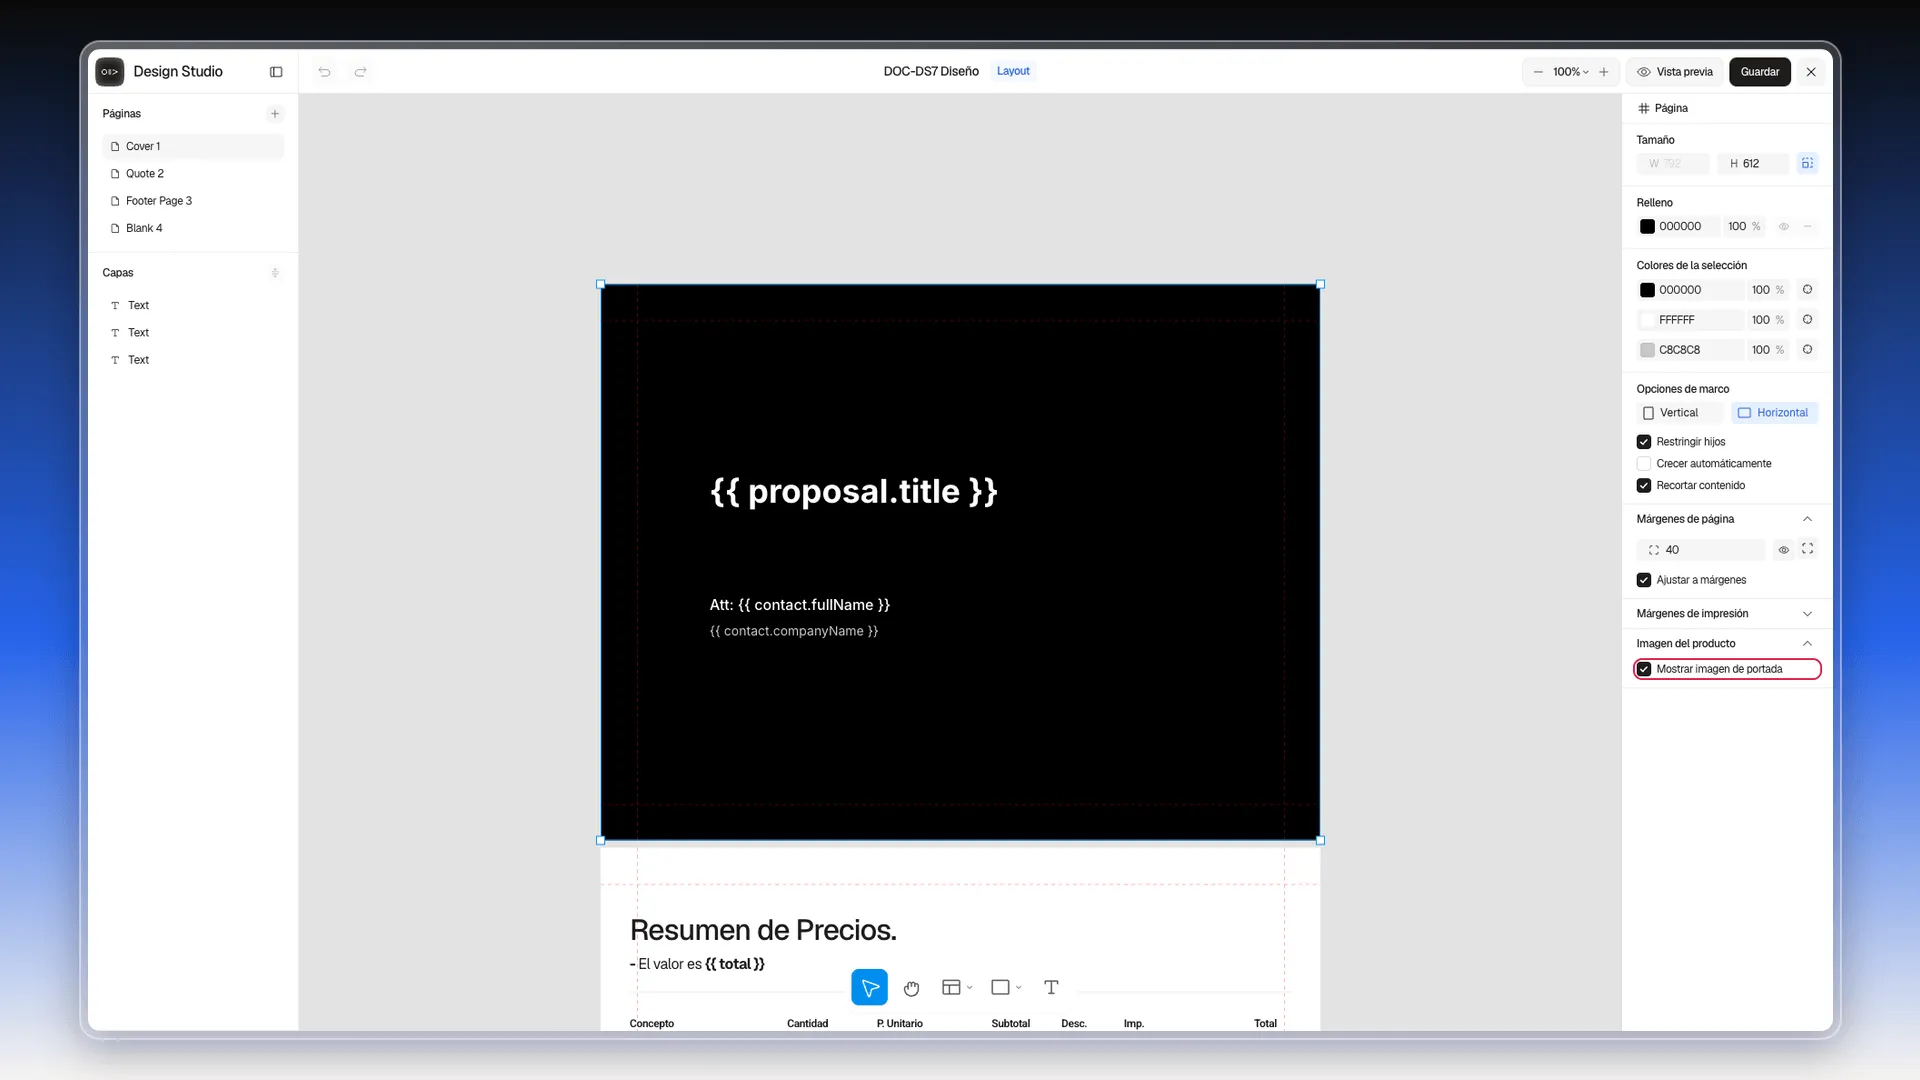Click the Guardar button
Viewport: 1920px width, 1080px height.
(1759, 72)
